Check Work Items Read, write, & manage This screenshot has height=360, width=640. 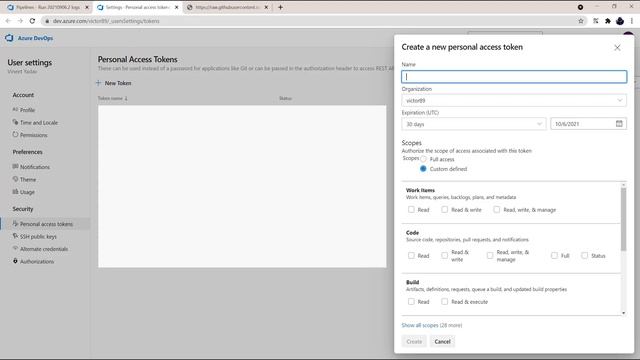[x=496, y=209]
